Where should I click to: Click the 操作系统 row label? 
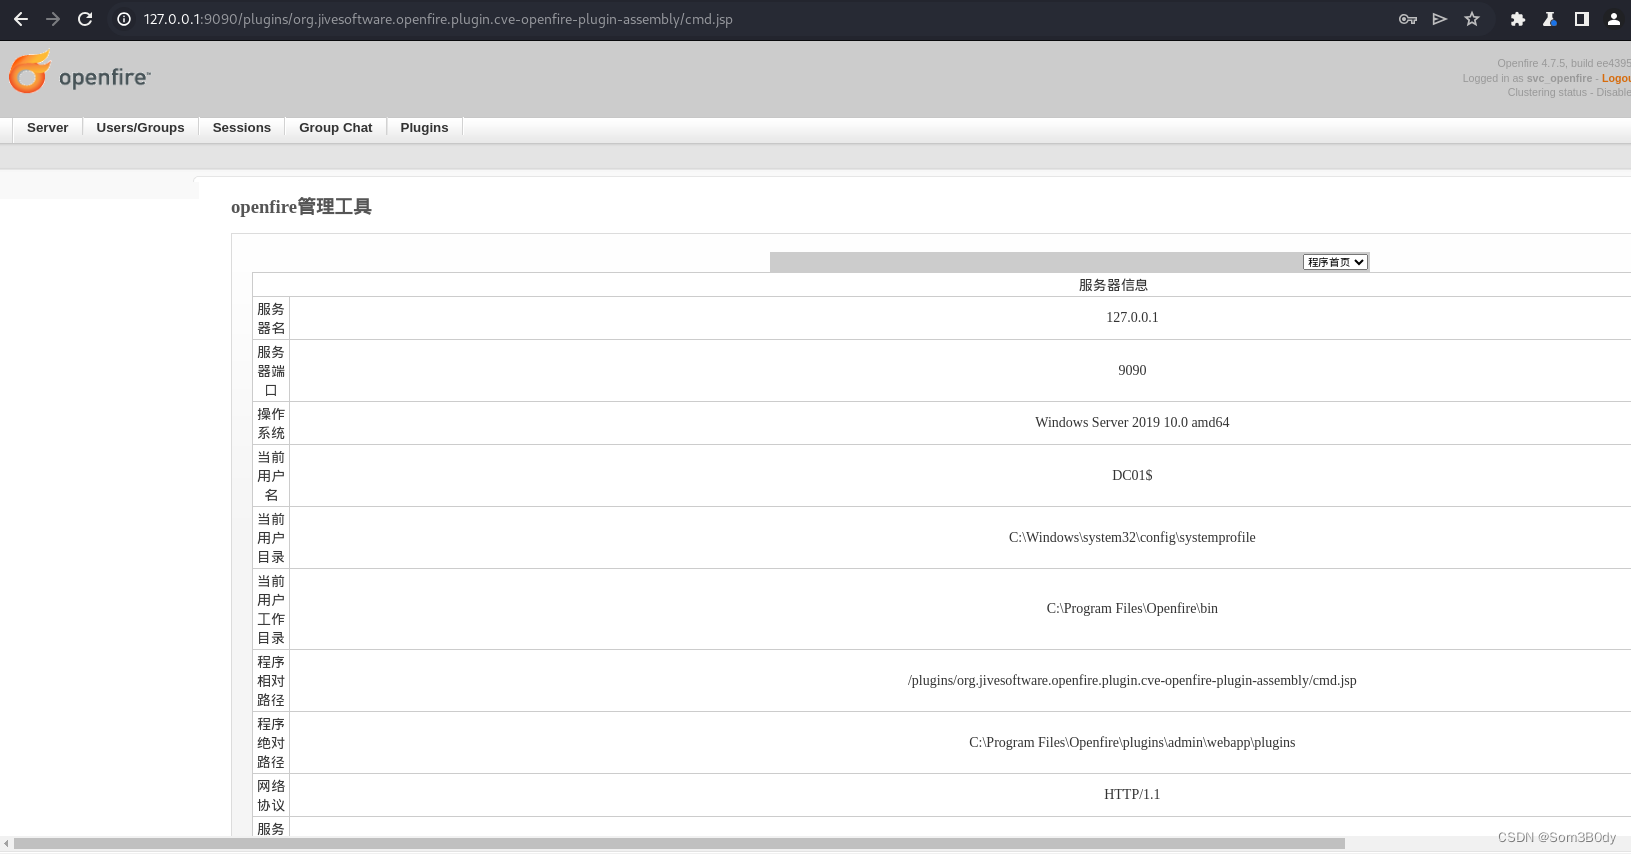point(271,423)
